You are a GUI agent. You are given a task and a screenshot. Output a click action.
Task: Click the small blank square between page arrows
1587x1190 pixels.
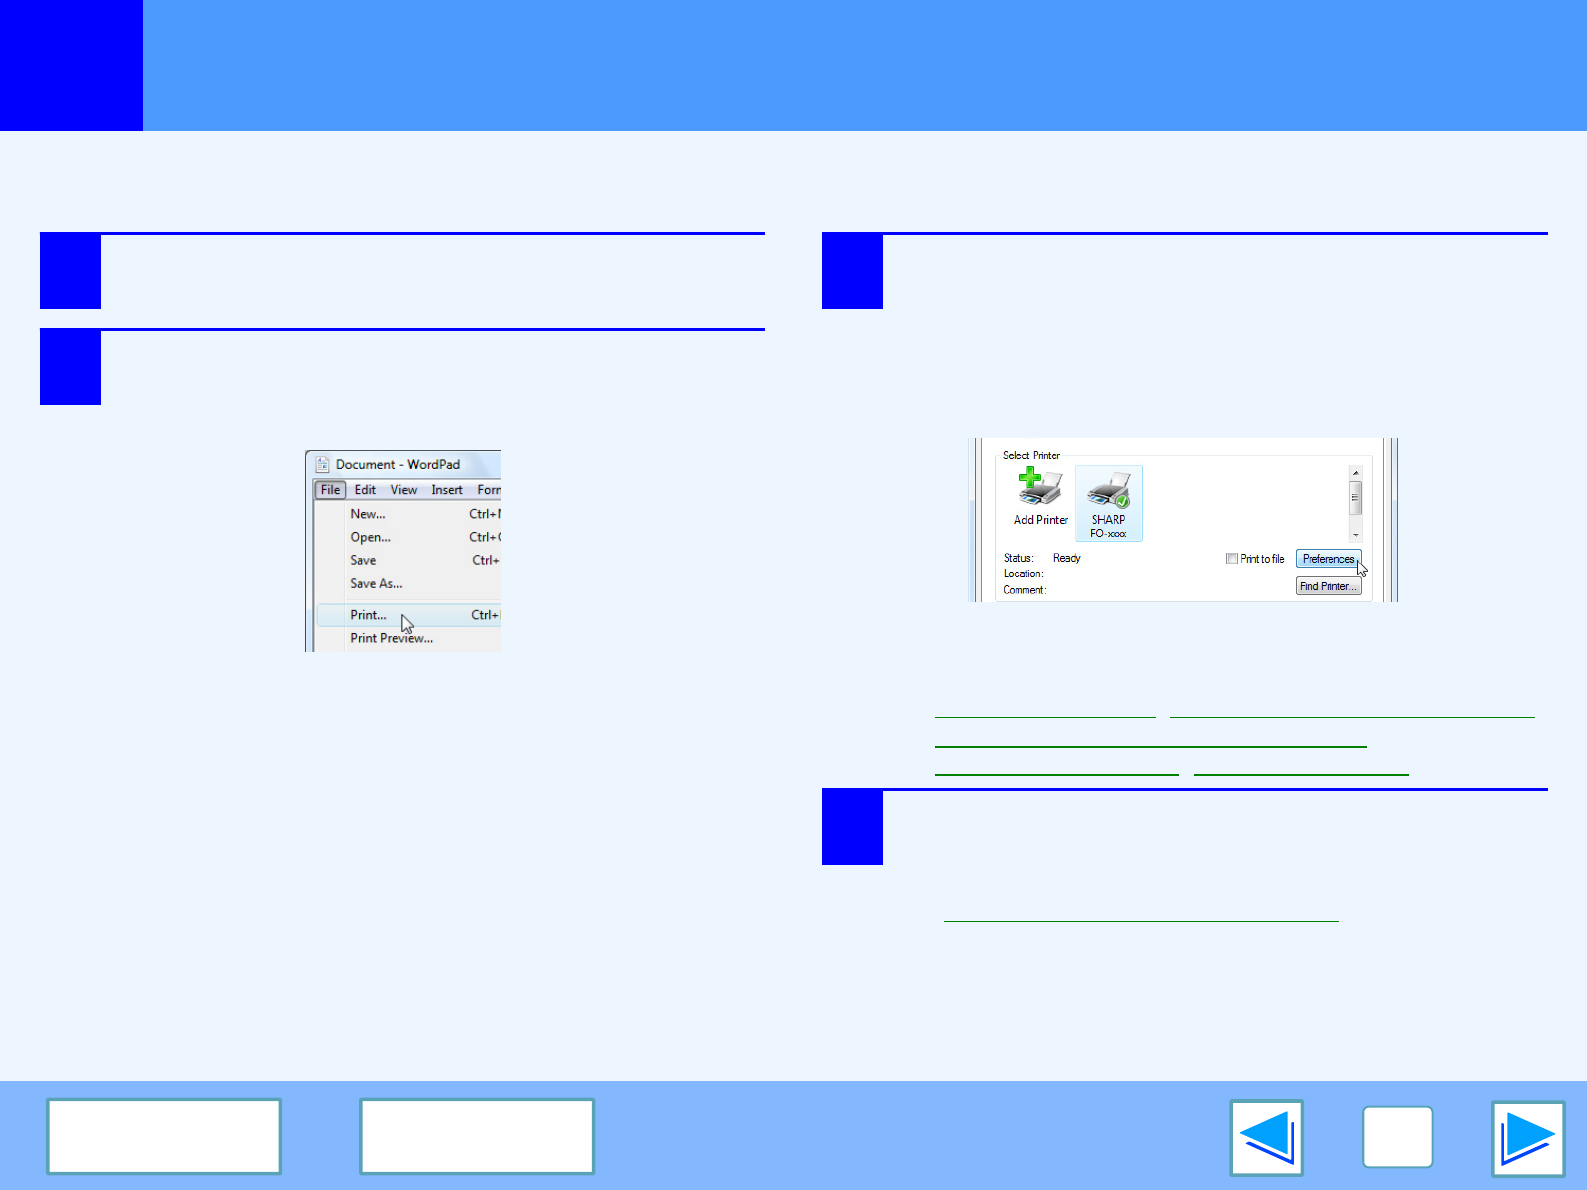pos(1397,1137)
